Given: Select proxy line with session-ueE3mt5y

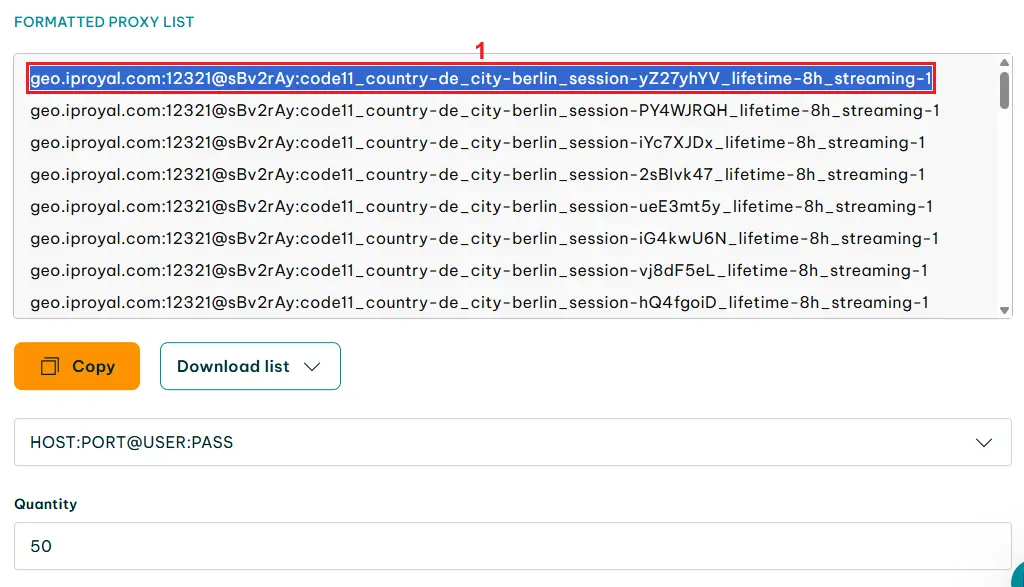Looking at the screenshot, I should point(481,206).
